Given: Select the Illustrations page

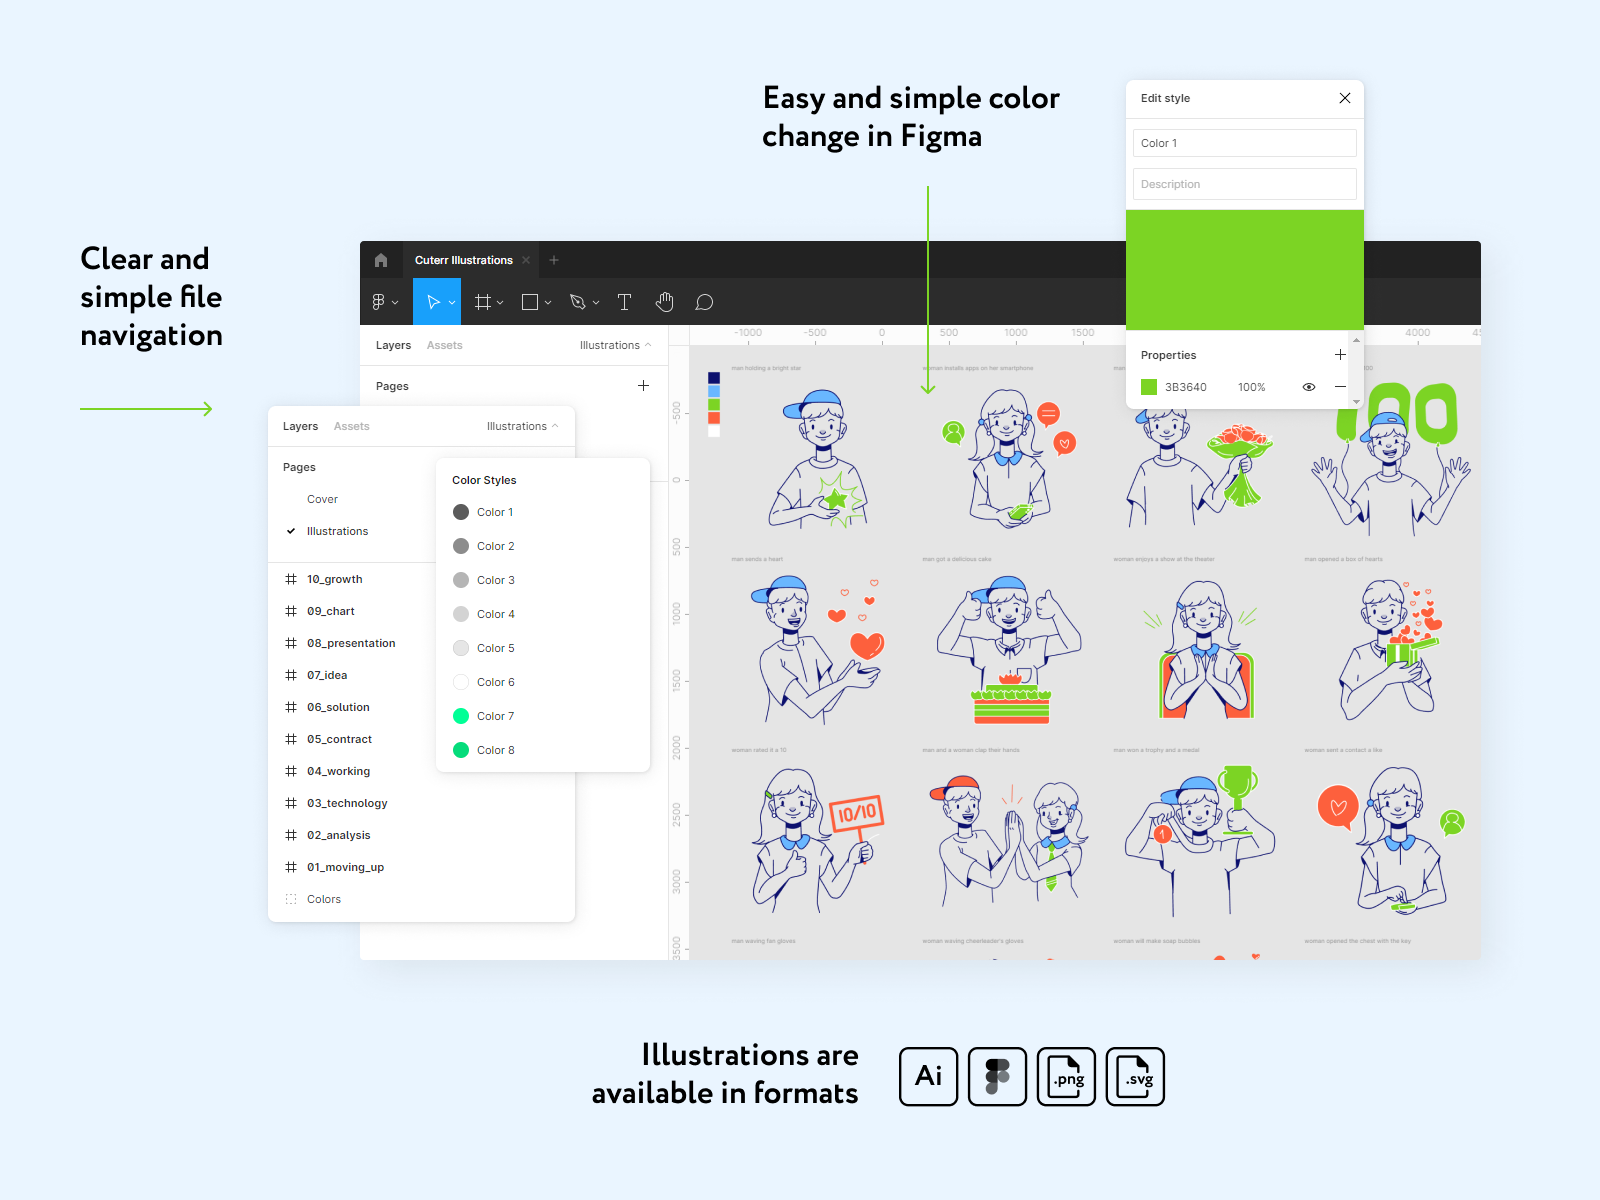Looking at the screenshot, I should (x=337, y=531).
